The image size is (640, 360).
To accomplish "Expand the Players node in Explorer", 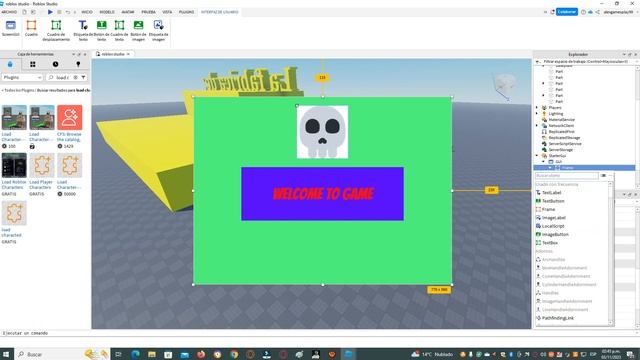I will coord(537,108).
